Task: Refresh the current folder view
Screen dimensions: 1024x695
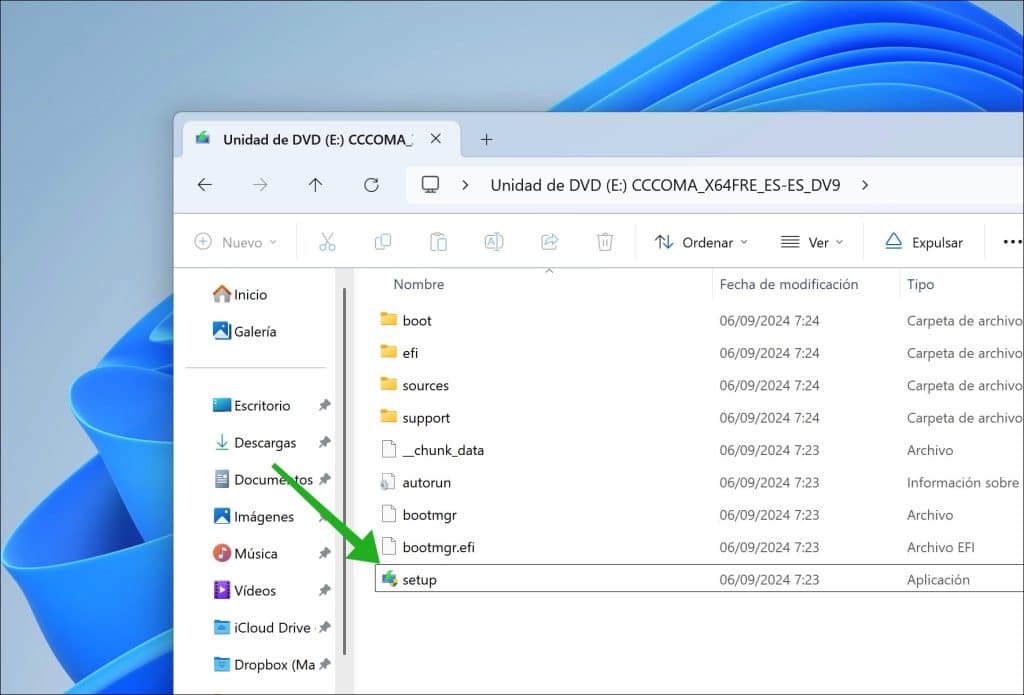Action: (371, 185)
